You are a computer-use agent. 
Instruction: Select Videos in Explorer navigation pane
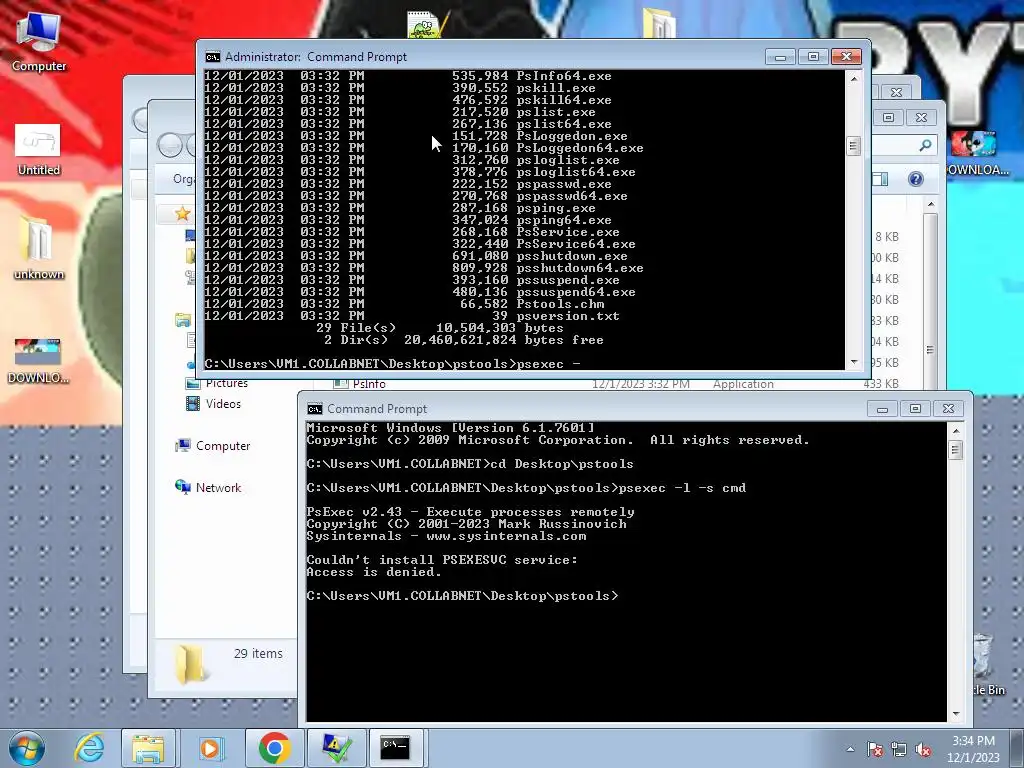pyautogui.click(x=214, y=404)
